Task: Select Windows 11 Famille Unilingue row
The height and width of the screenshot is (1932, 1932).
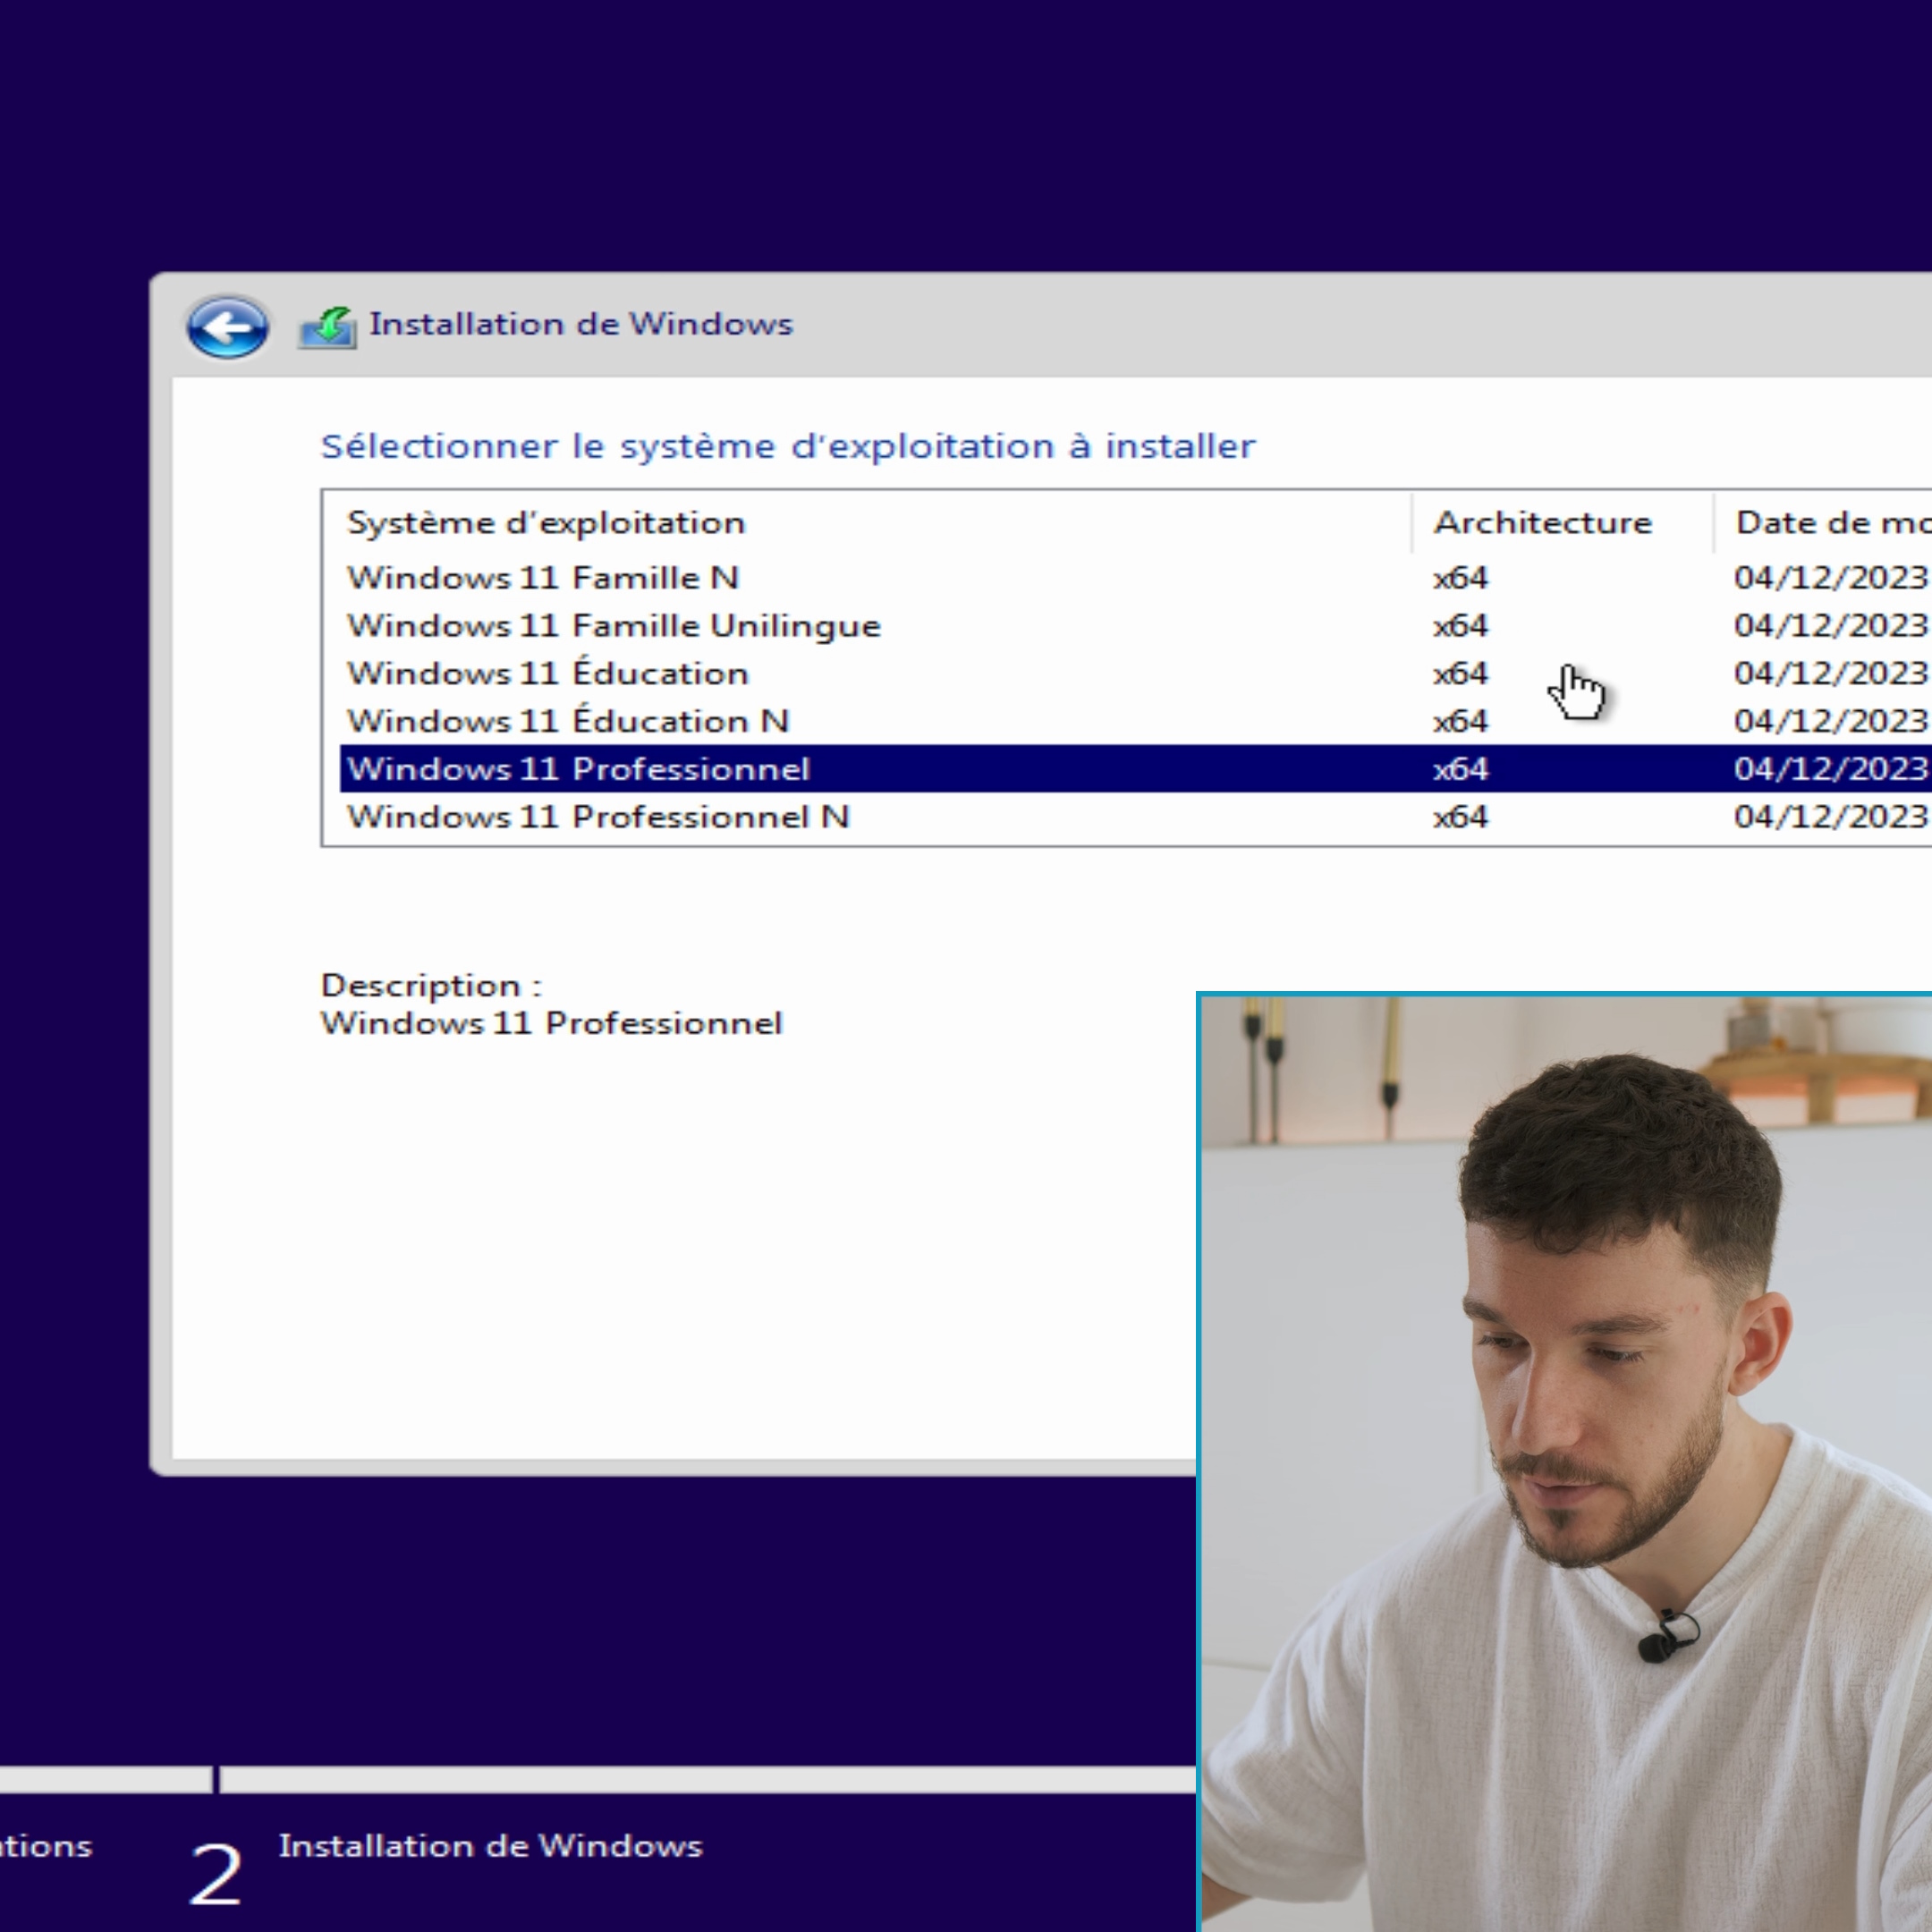Action: [1135, 626]
